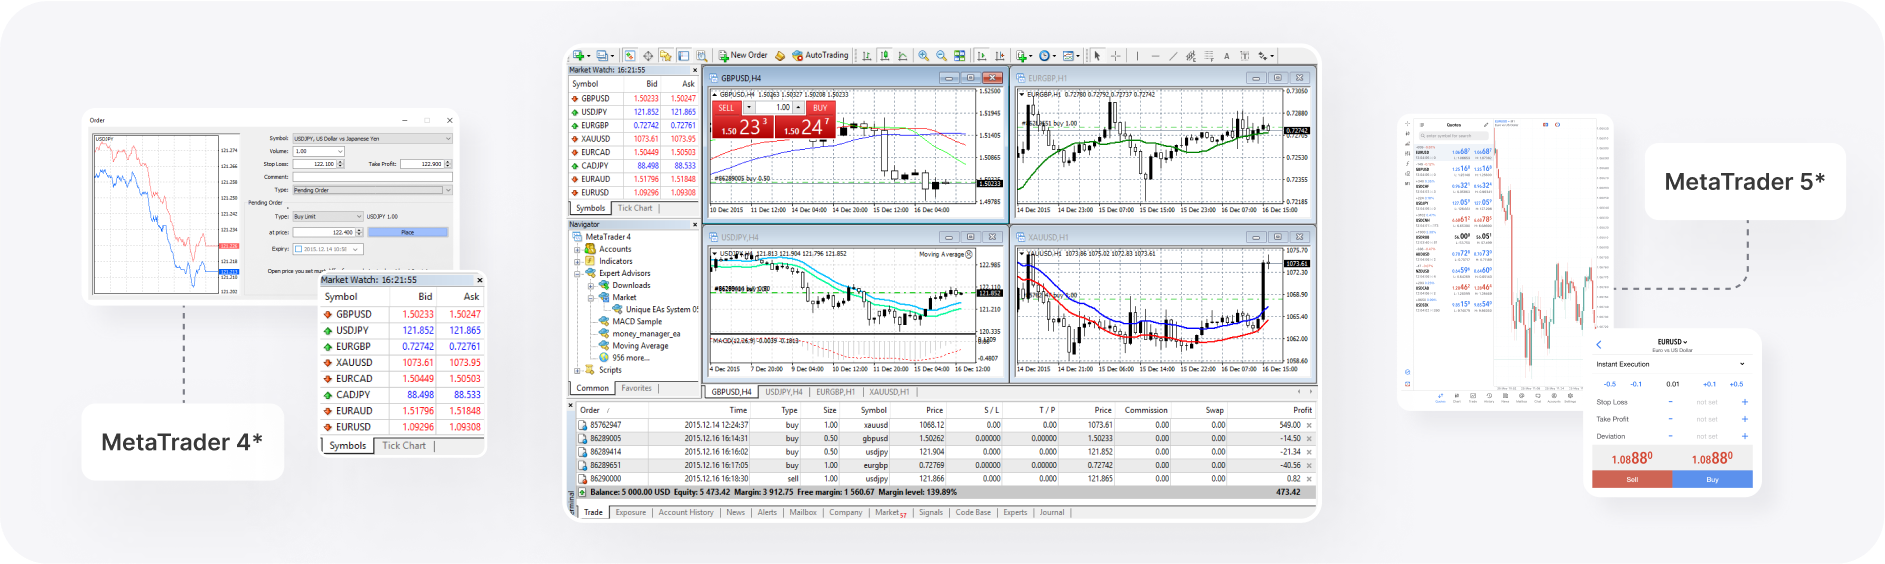Image resolution: width=1885 pixels, height=564 pixels.
Task: Select the Crosshair tool
Action: point(1115,55)
